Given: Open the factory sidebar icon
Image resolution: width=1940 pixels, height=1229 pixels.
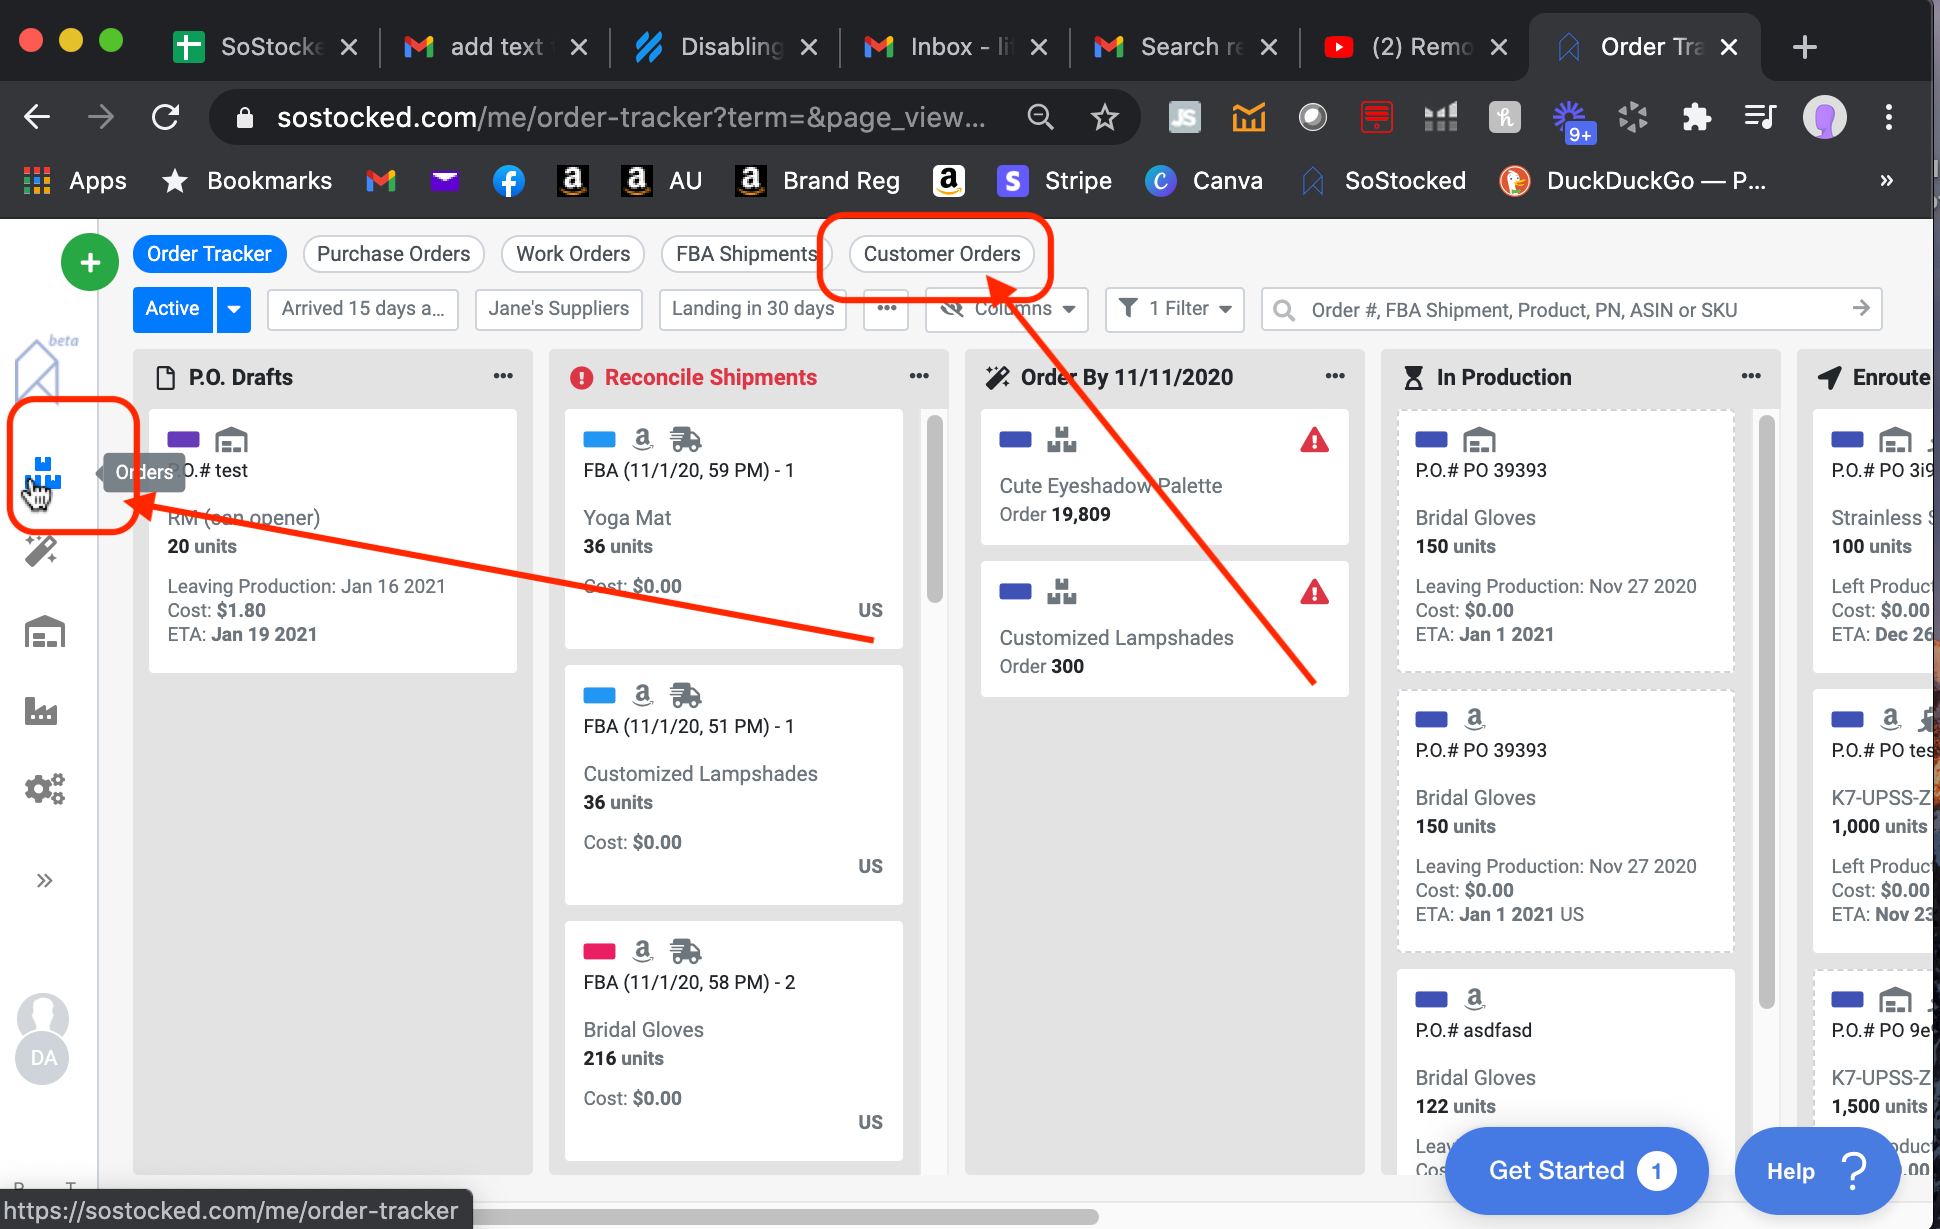Looking at the screenshot, I should (x=41, y=711).
